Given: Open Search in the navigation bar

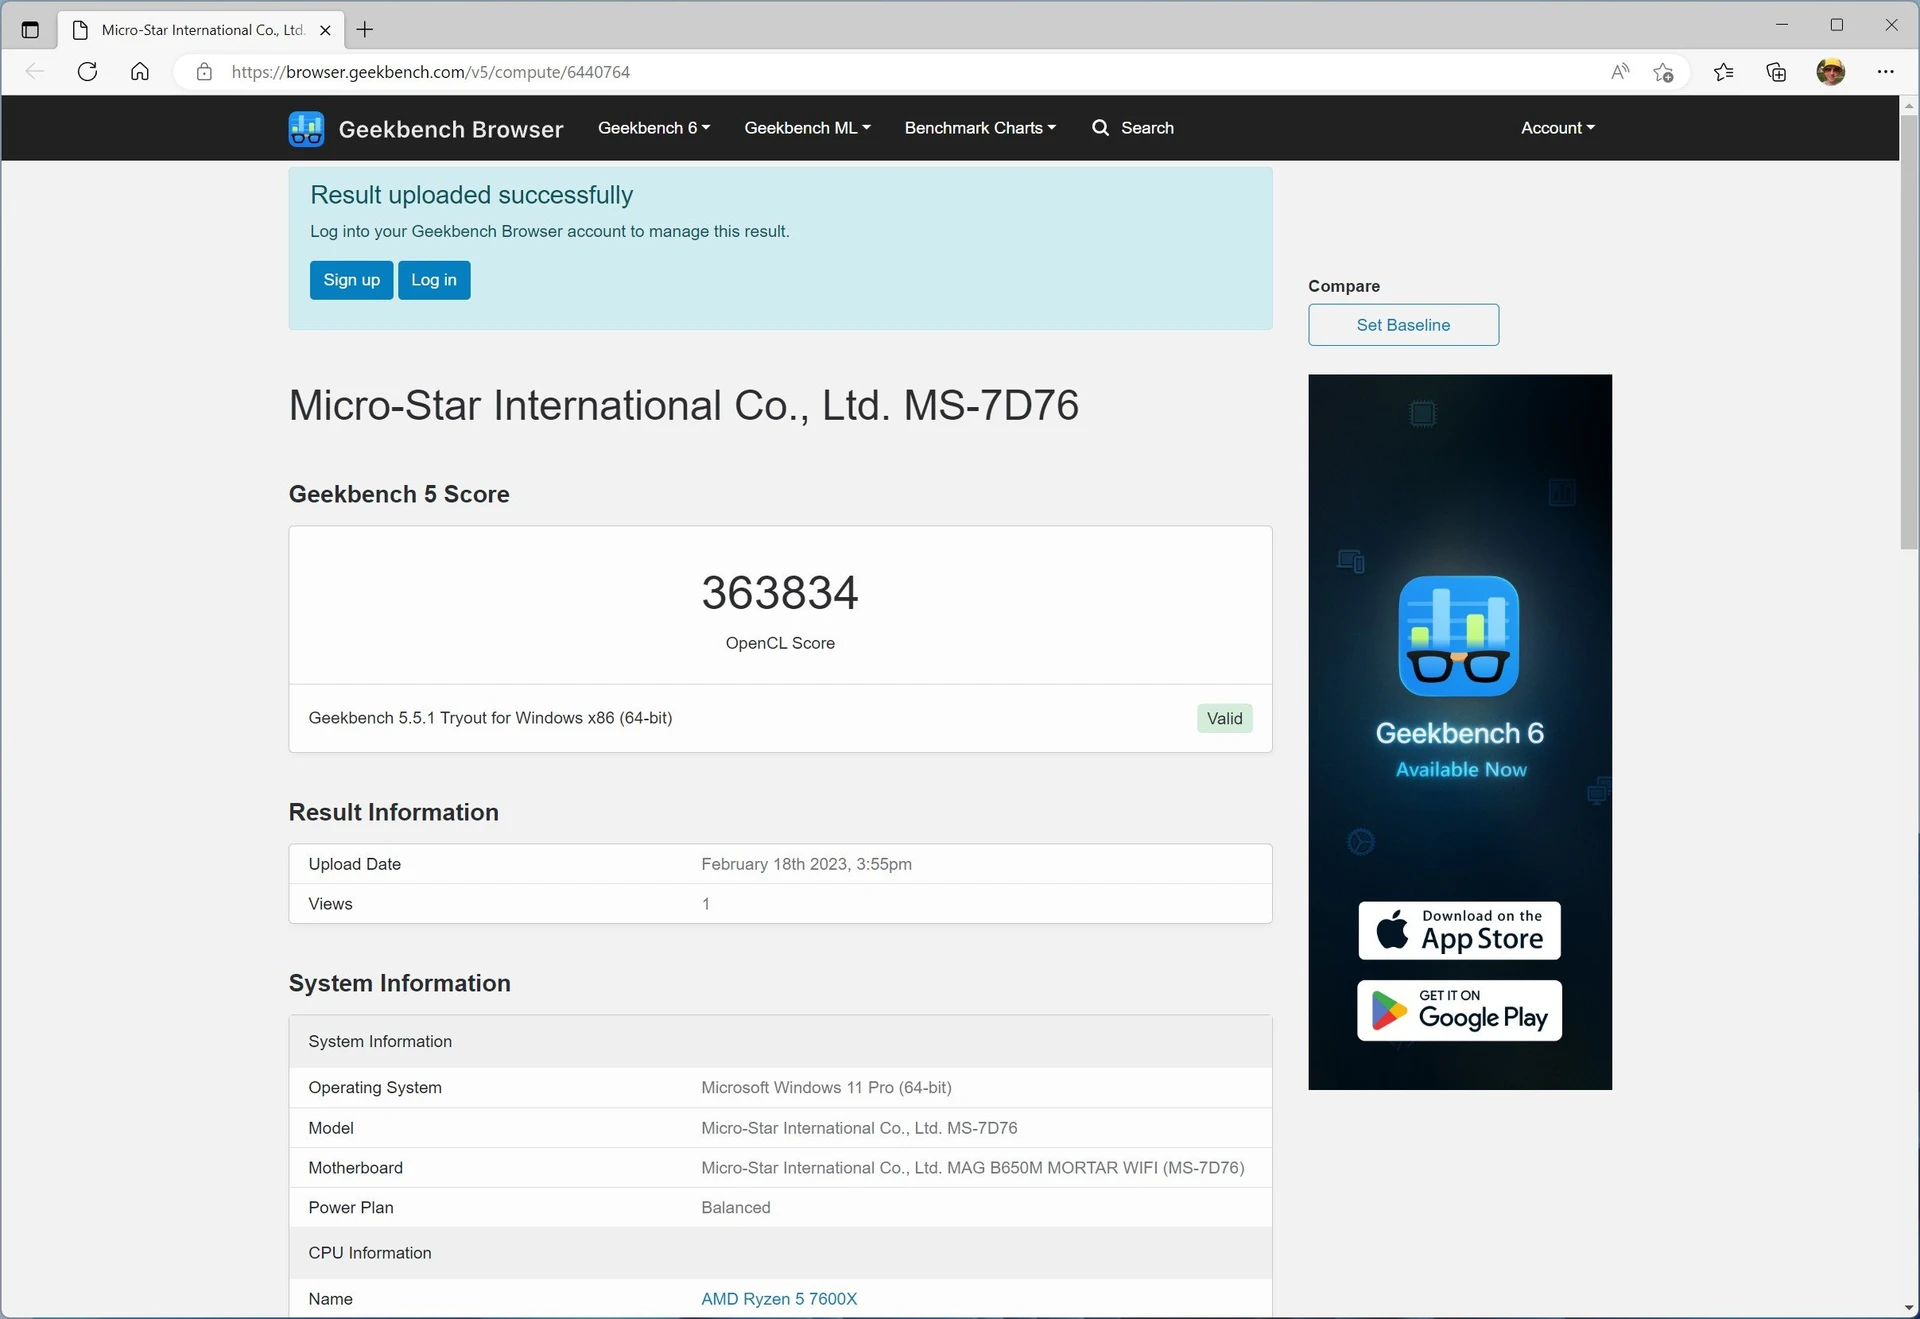Looking at the screenshot, I should (1133, 128).
